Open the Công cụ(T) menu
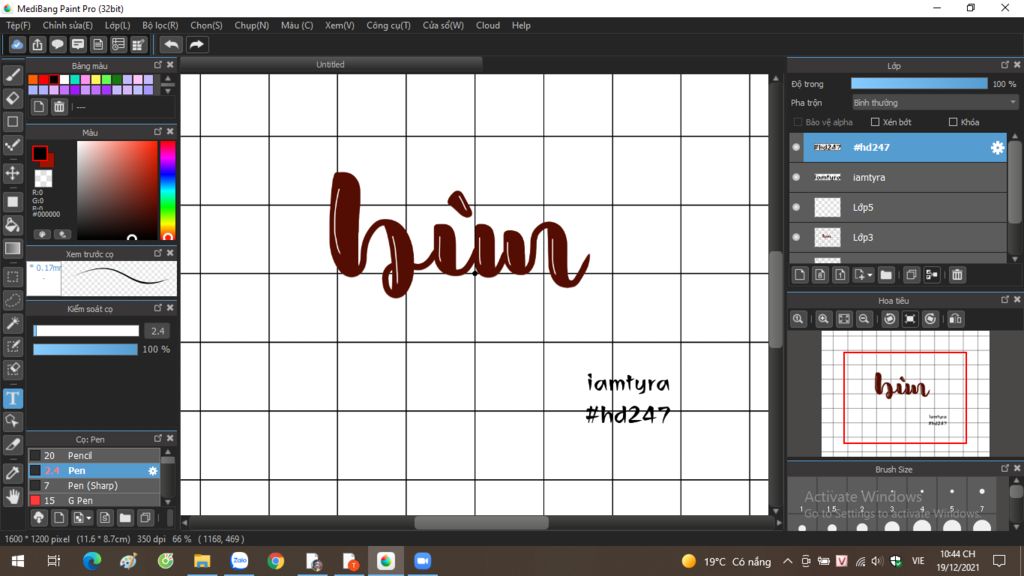Image resolution: width=1024 pixels, height=576 pixels. point(388,25)
